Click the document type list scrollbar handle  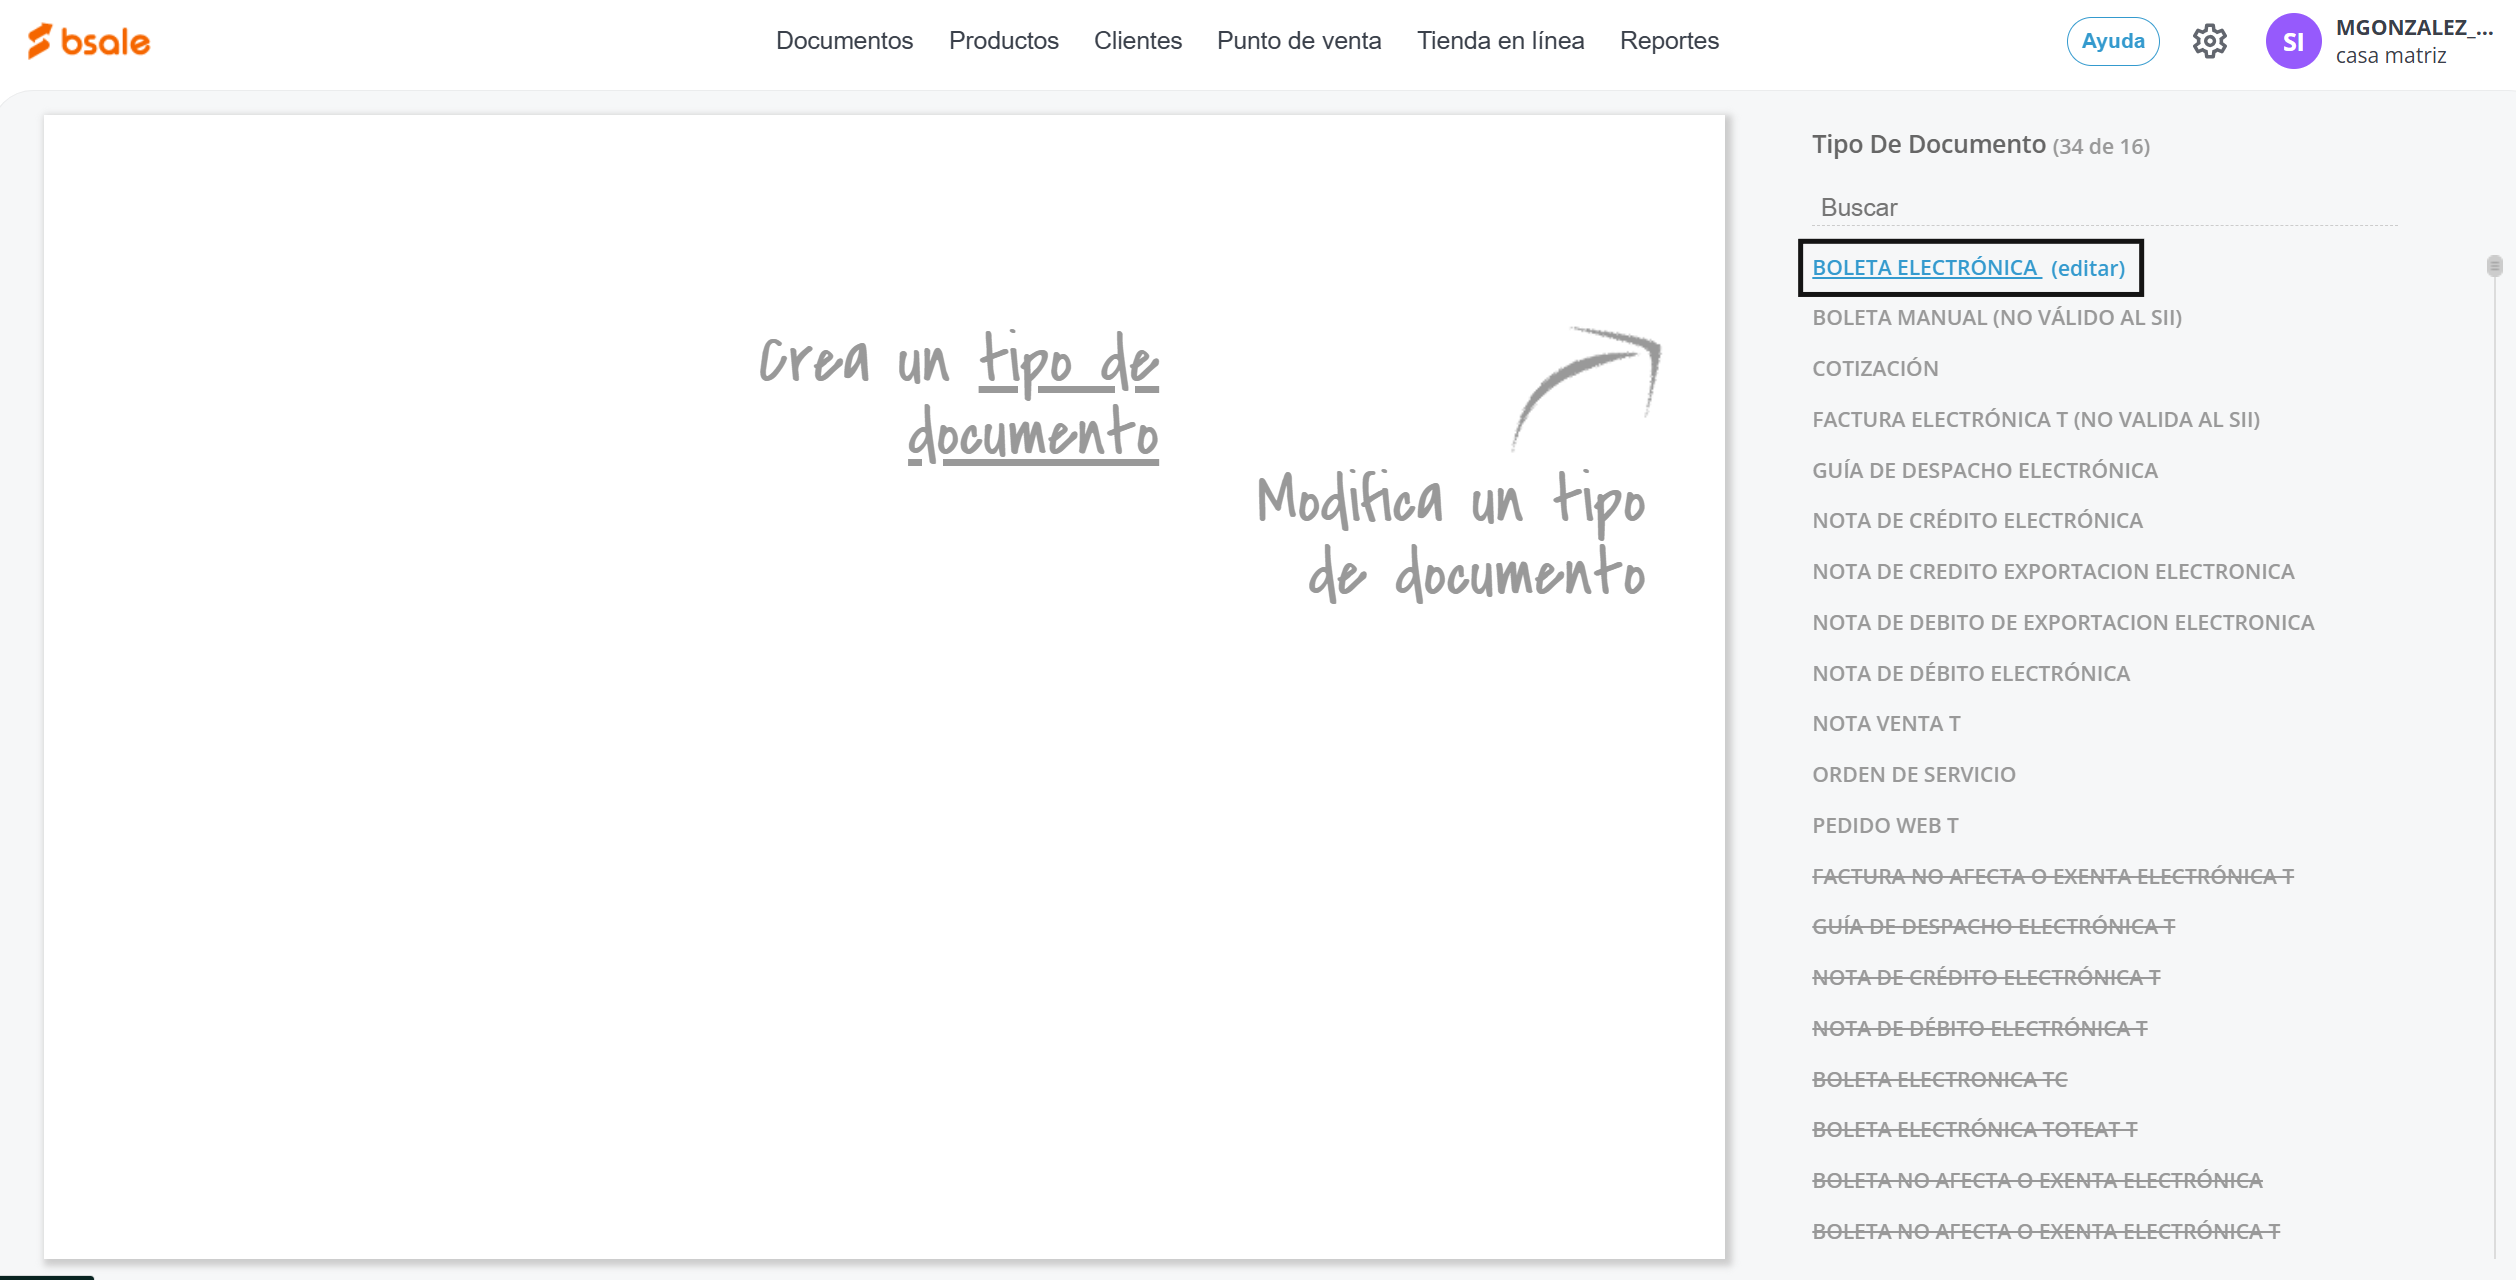[2494, 266]
